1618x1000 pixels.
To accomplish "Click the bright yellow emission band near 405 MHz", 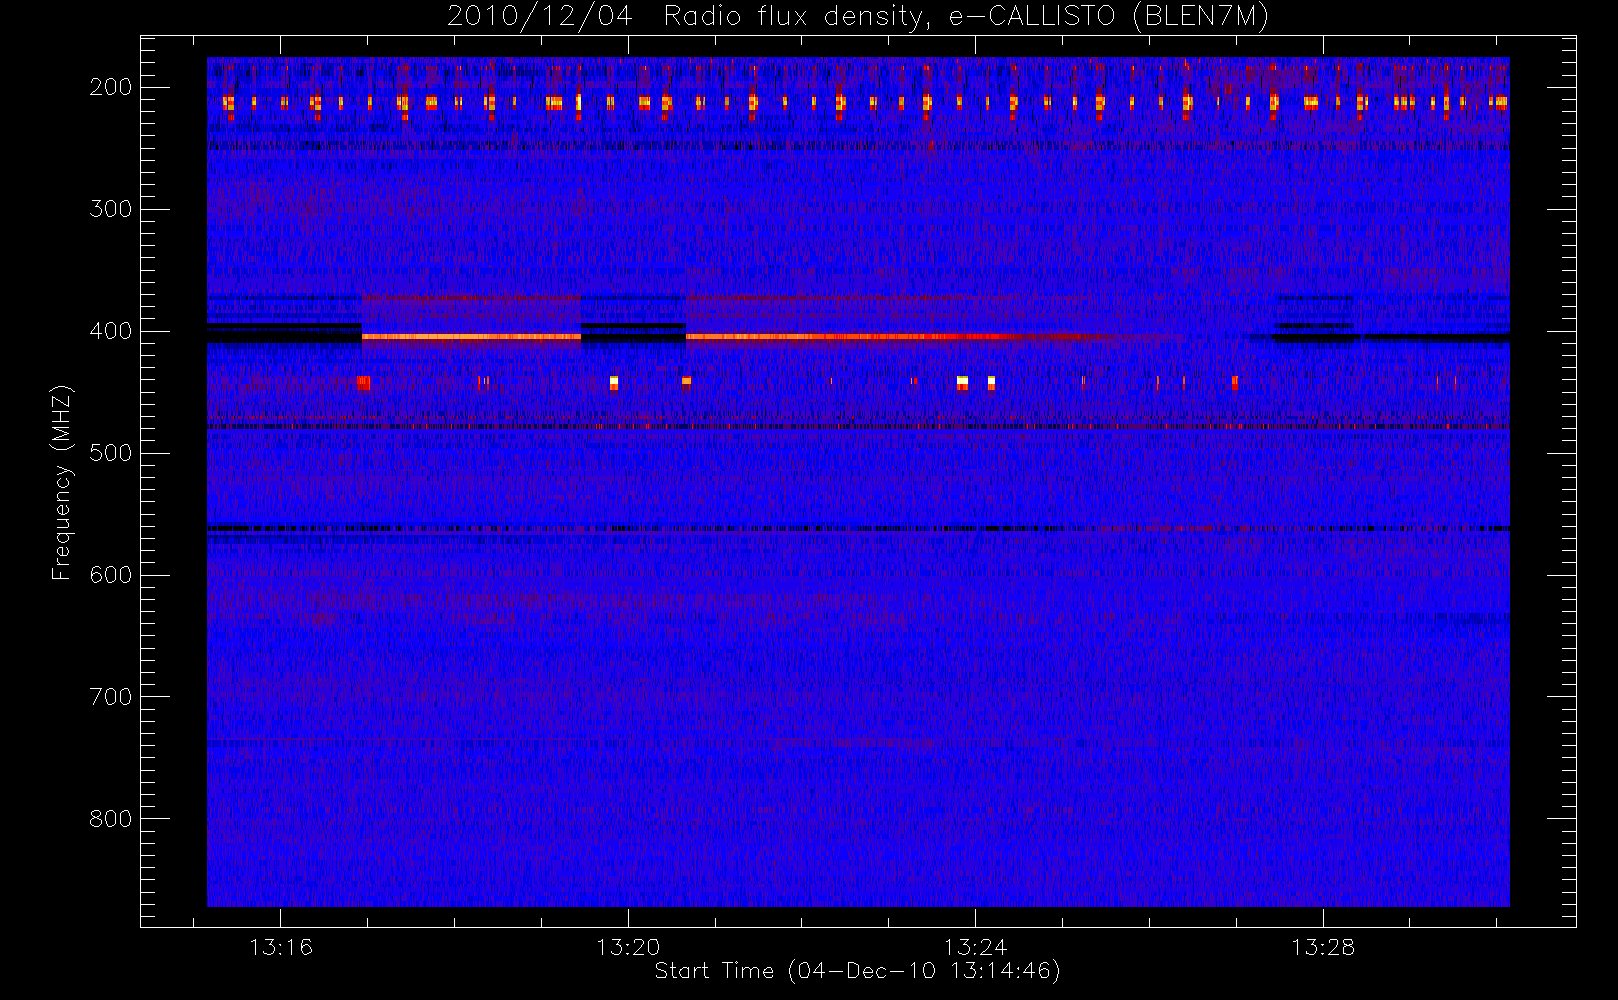I will tap(471, 337).
